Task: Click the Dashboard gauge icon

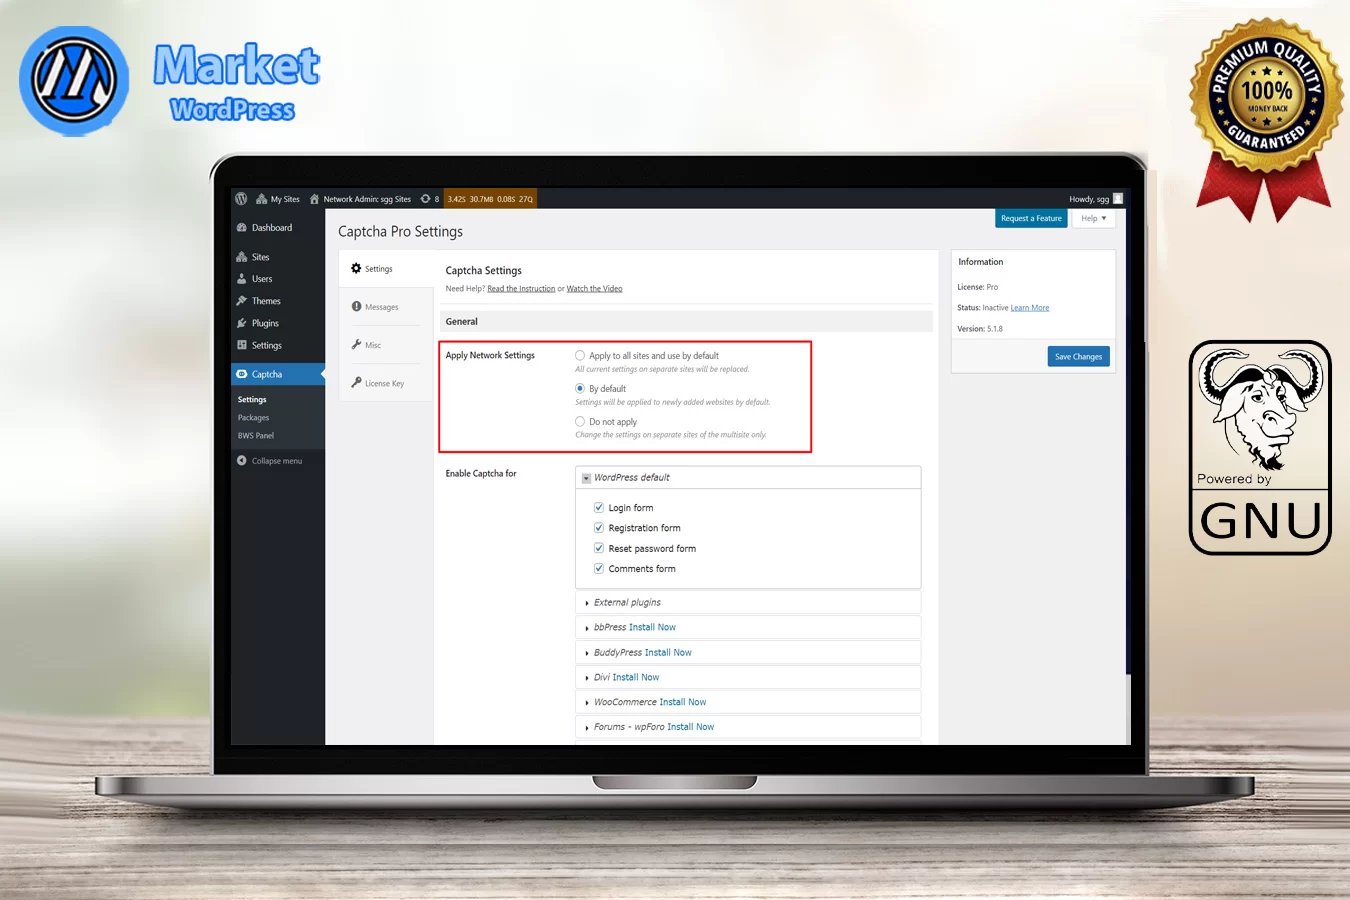Action: point(242,228)
